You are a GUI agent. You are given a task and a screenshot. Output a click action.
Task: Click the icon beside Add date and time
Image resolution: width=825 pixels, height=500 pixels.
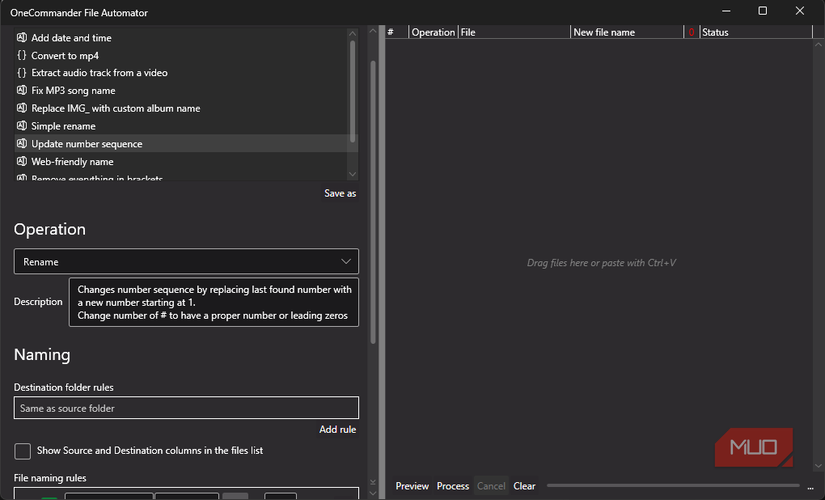click(22, 38)
